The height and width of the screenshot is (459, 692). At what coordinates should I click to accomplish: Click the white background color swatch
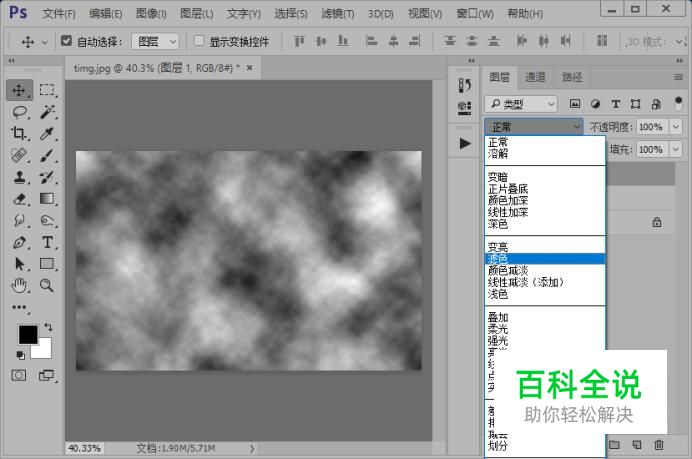[44, 351]
